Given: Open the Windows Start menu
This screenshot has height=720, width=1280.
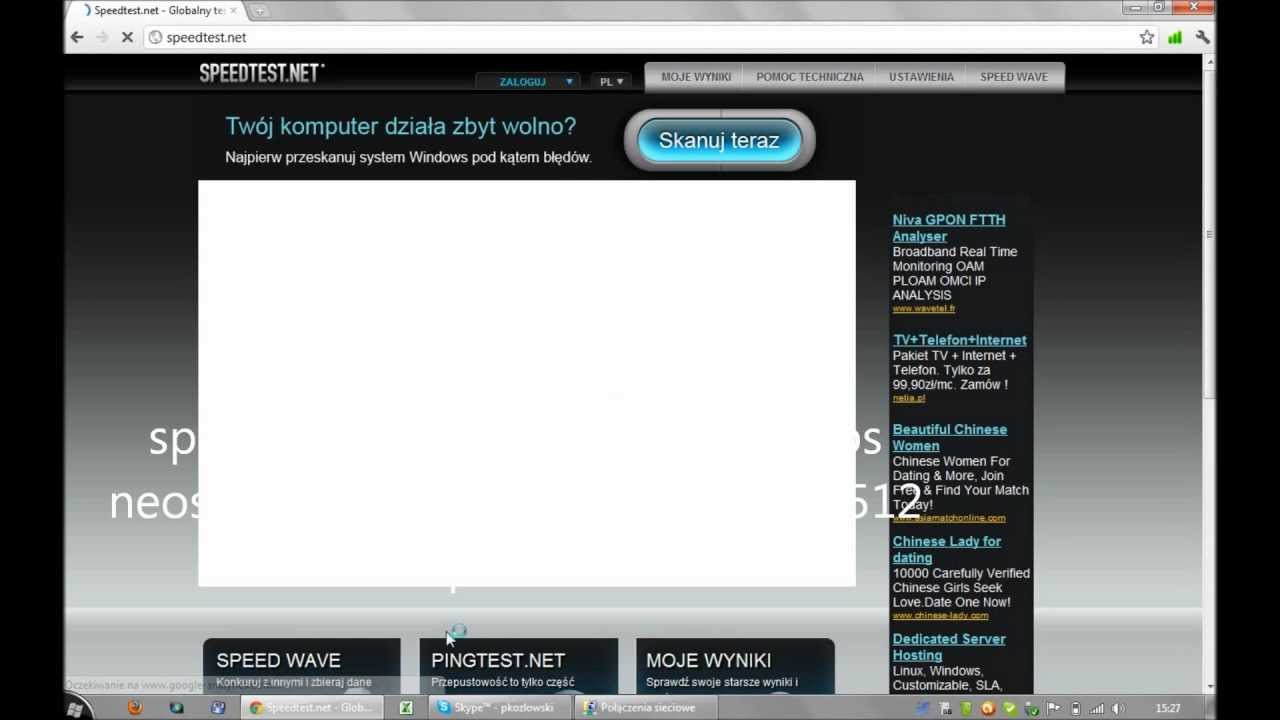Looking at the screenshot, I should 75,708.
